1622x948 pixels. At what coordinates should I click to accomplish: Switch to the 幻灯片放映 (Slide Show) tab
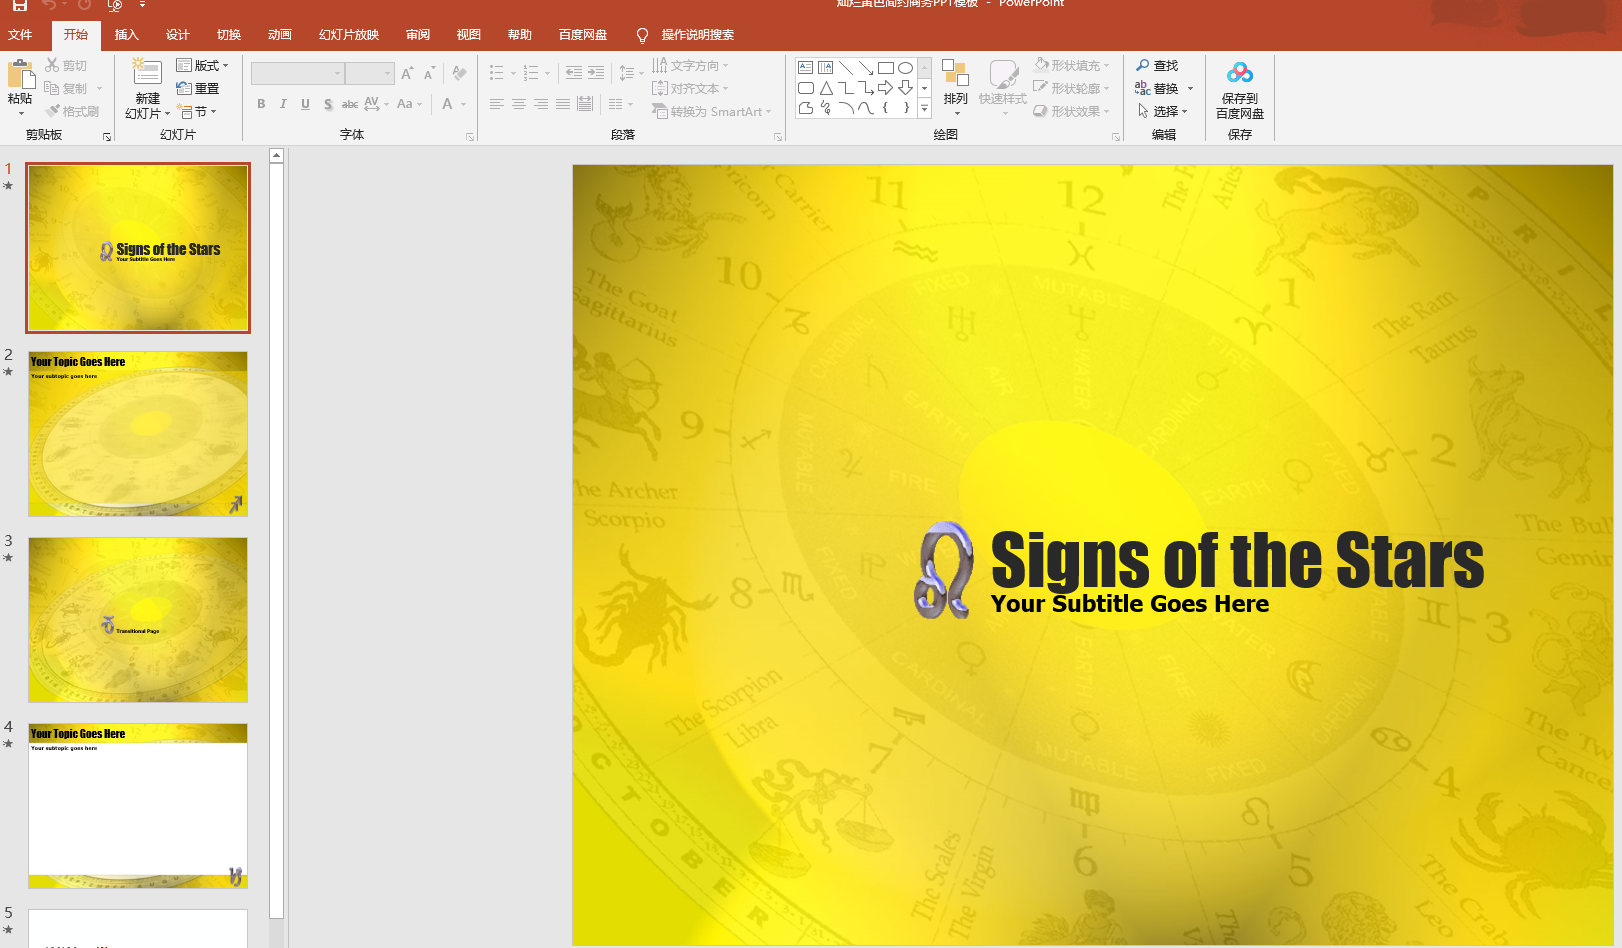(349, 35)
